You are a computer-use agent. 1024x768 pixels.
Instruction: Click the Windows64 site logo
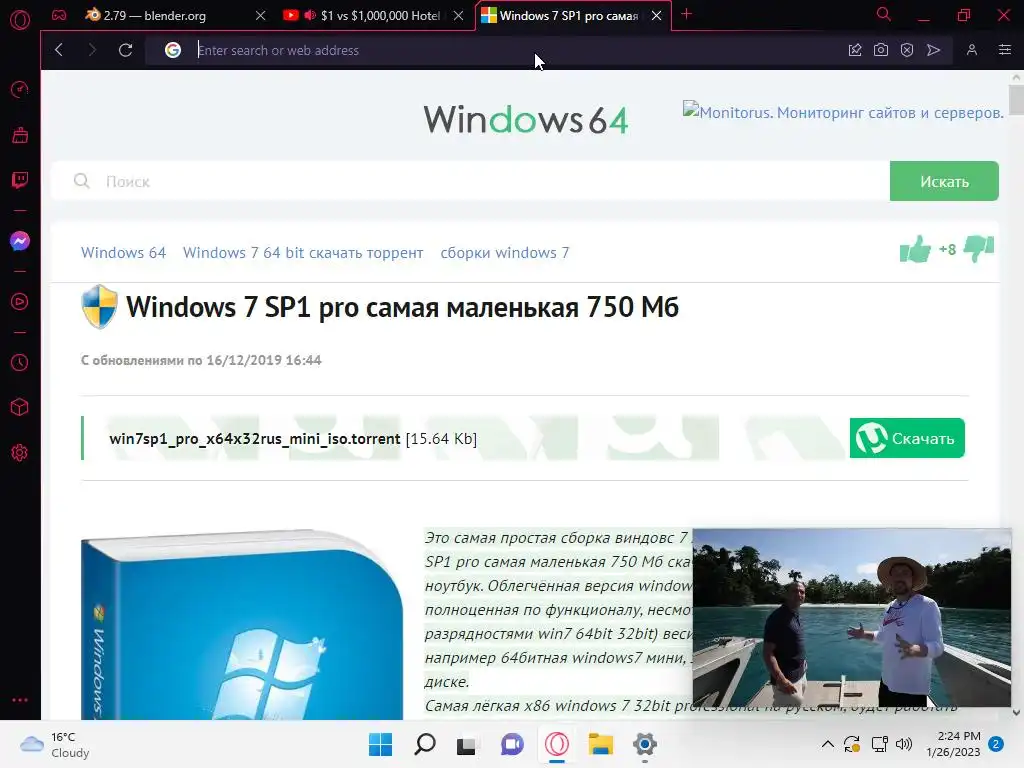pos(526,120)
